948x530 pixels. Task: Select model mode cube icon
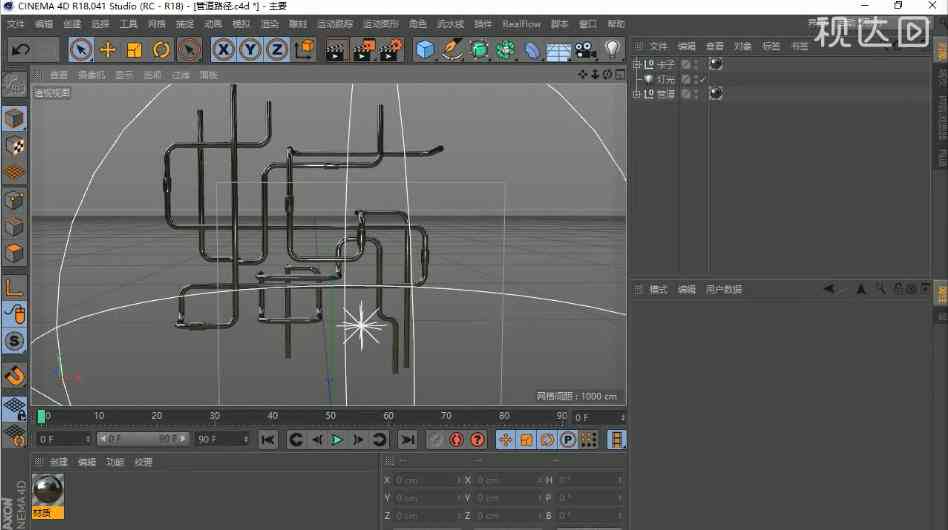[15, 118]
